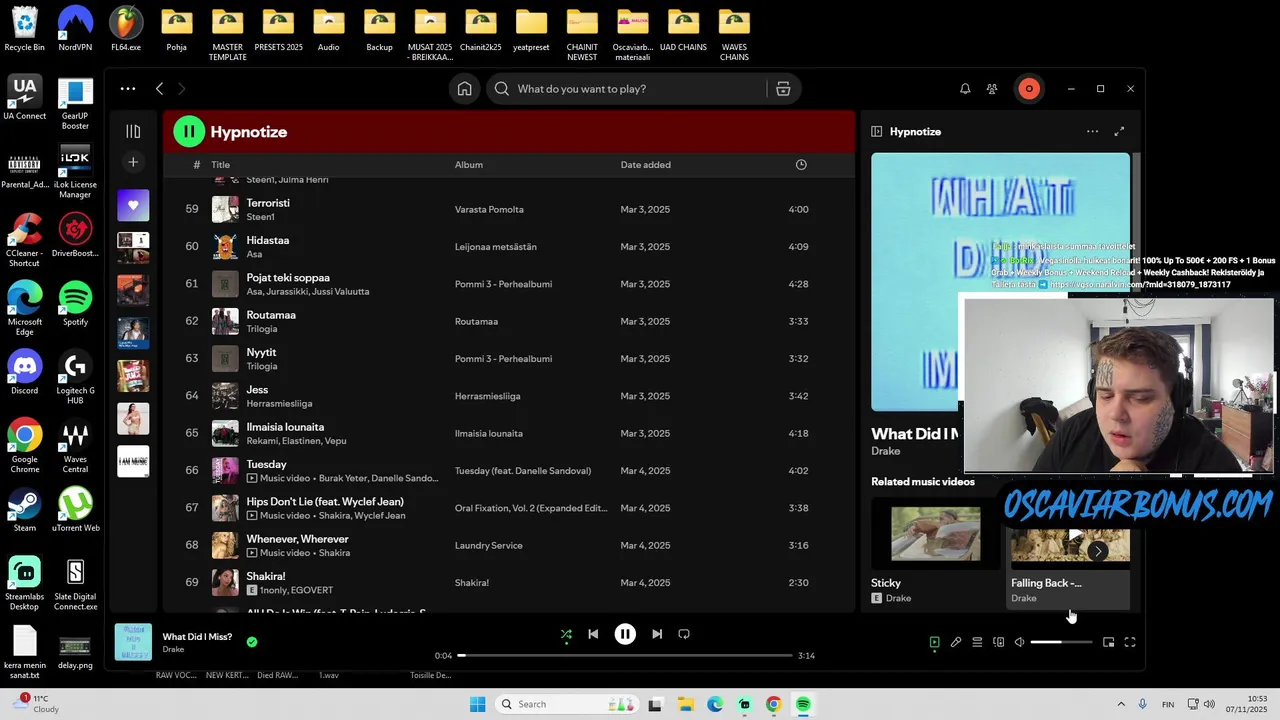The height and width of the screenshot is (720, 1280).
Task: Open Discord desktop shortcut
Action: pyautogui.click(x=25, y=372)
